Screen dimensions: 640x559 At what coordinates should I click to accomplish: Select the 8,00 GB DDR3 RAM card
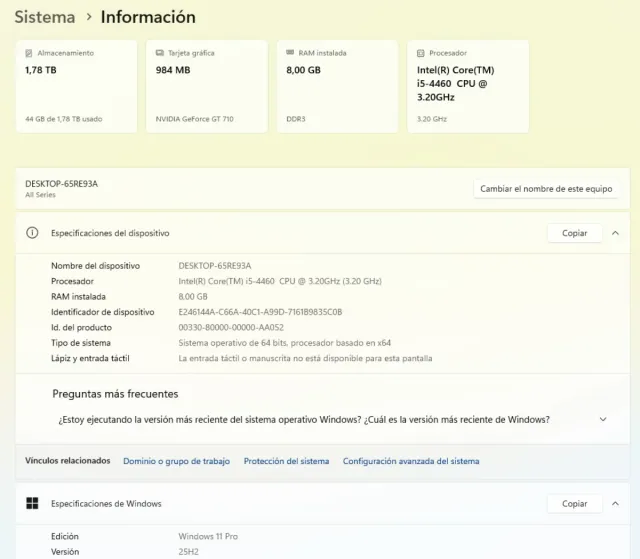(x=336, y=87)
